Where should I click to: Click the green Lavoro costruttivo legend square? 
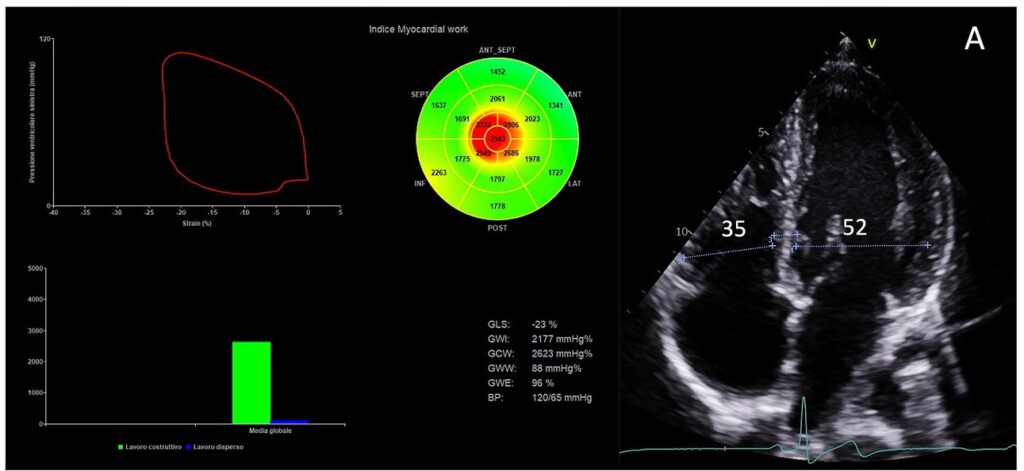tap(122, 446)
